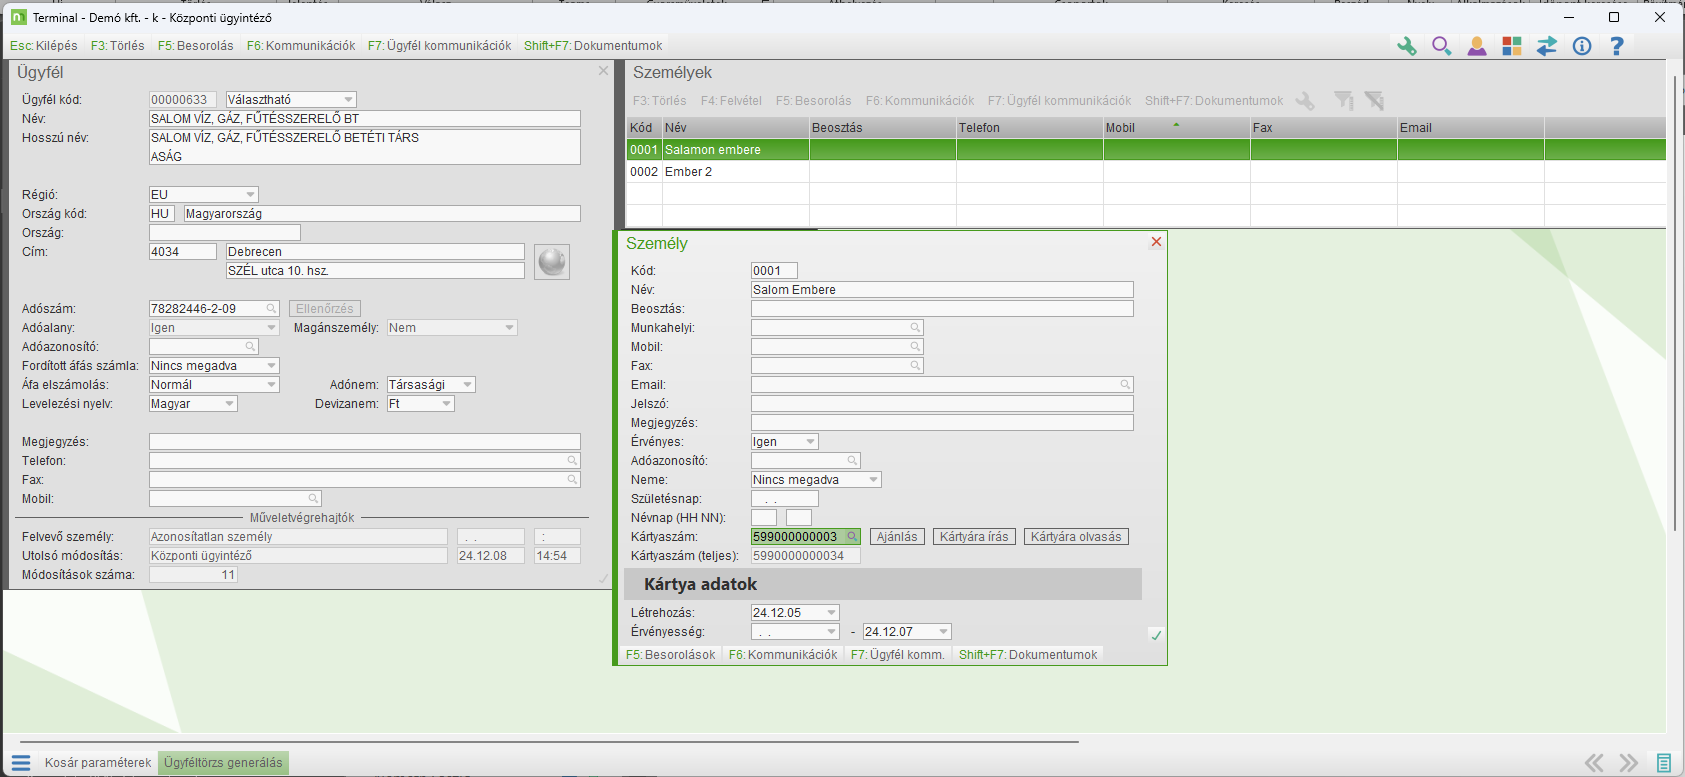Click the question mark help icon
Viewport: 1685px width, 777px height.
pos(1616,46)
